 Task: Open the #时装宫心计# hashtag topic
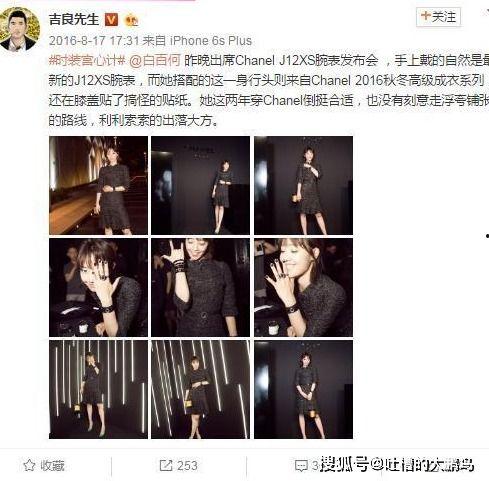click(87, 61)
